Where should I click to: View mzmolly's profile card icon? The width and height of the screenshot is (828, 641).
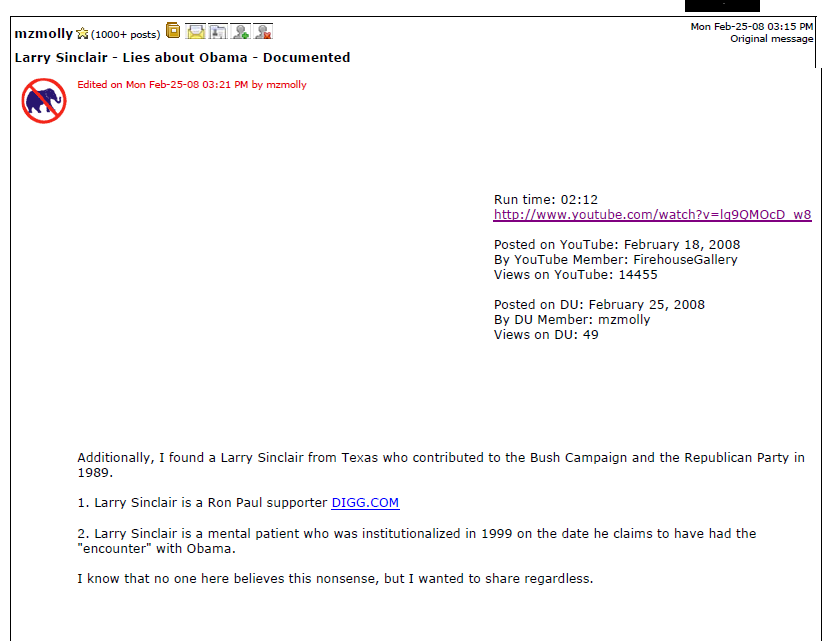click(x=218, y=32)
